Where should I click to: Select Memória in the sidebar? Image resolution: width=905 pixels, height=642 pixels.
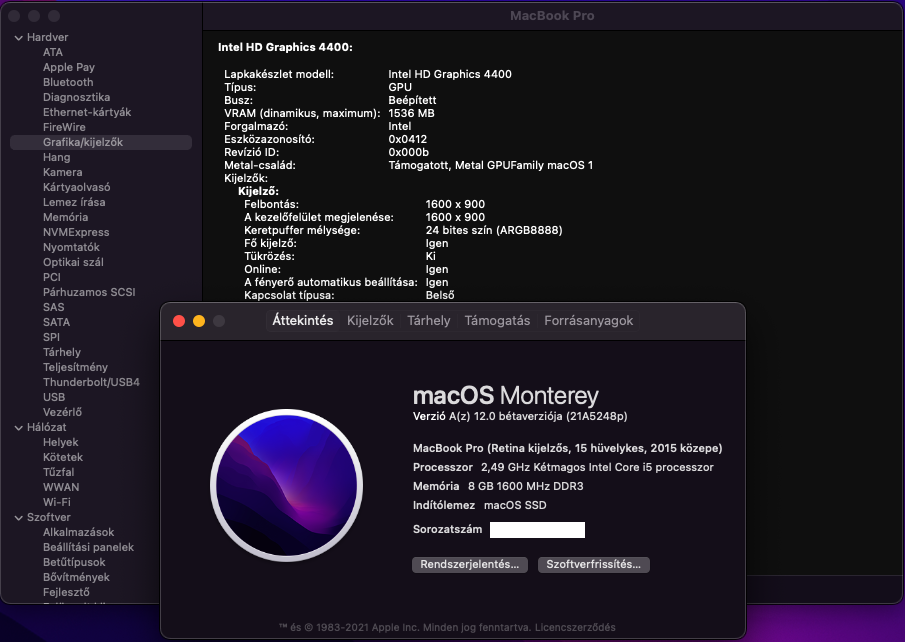coord(65,217)
